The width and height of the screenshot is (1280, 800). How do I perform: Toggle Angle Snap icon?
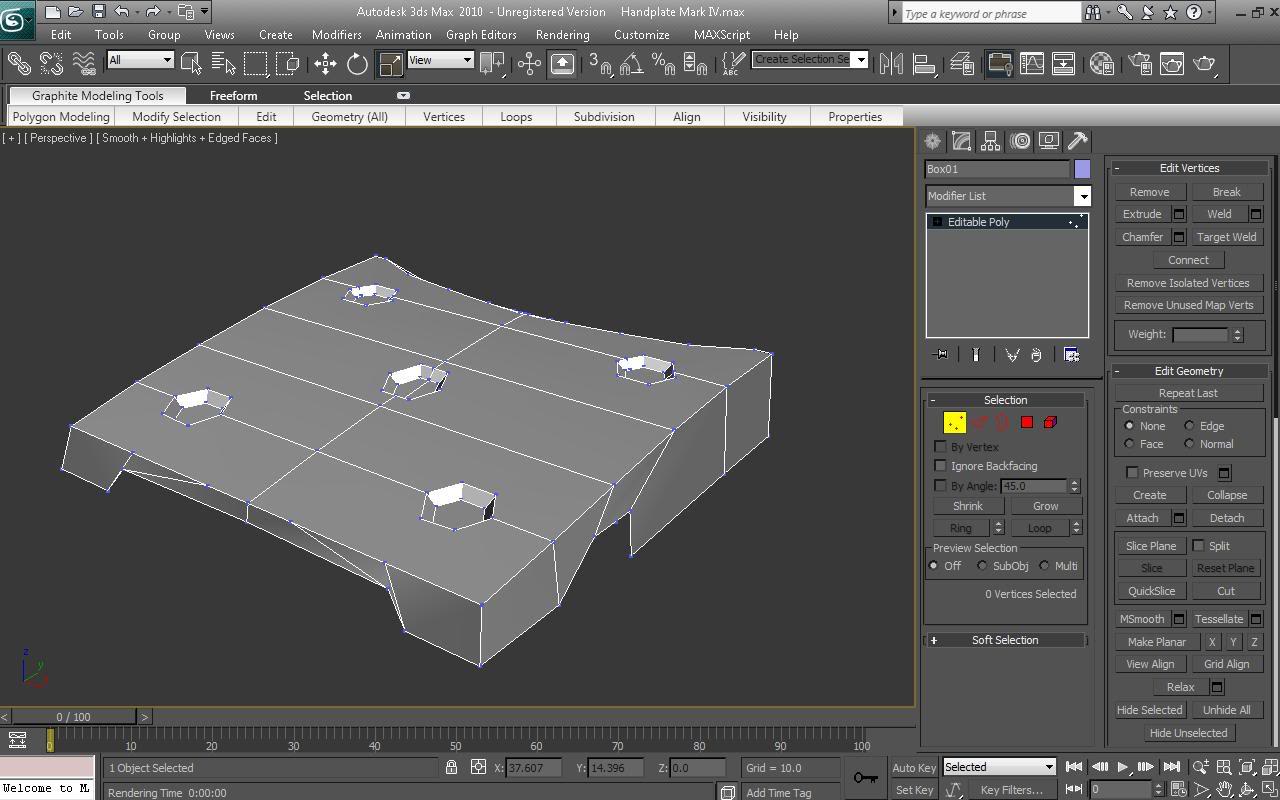(x=631, y=64)
